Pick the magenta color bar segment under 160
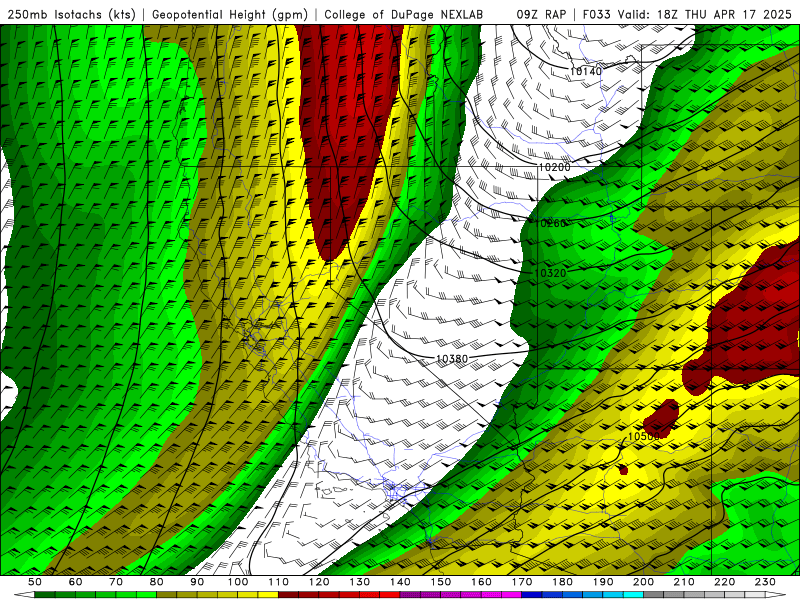Viewport: 800px width, 600px height. [491, 595]
